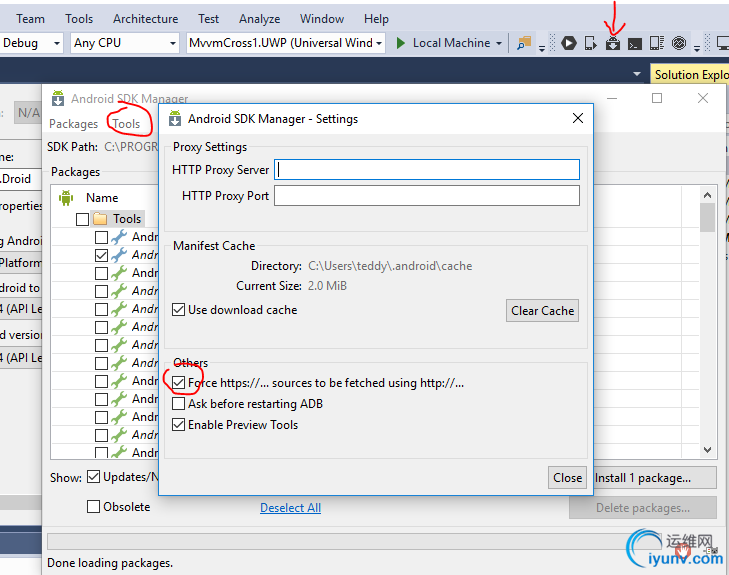729x575 pixels.
Task: Open the Help menu
Action: [376, 19]
